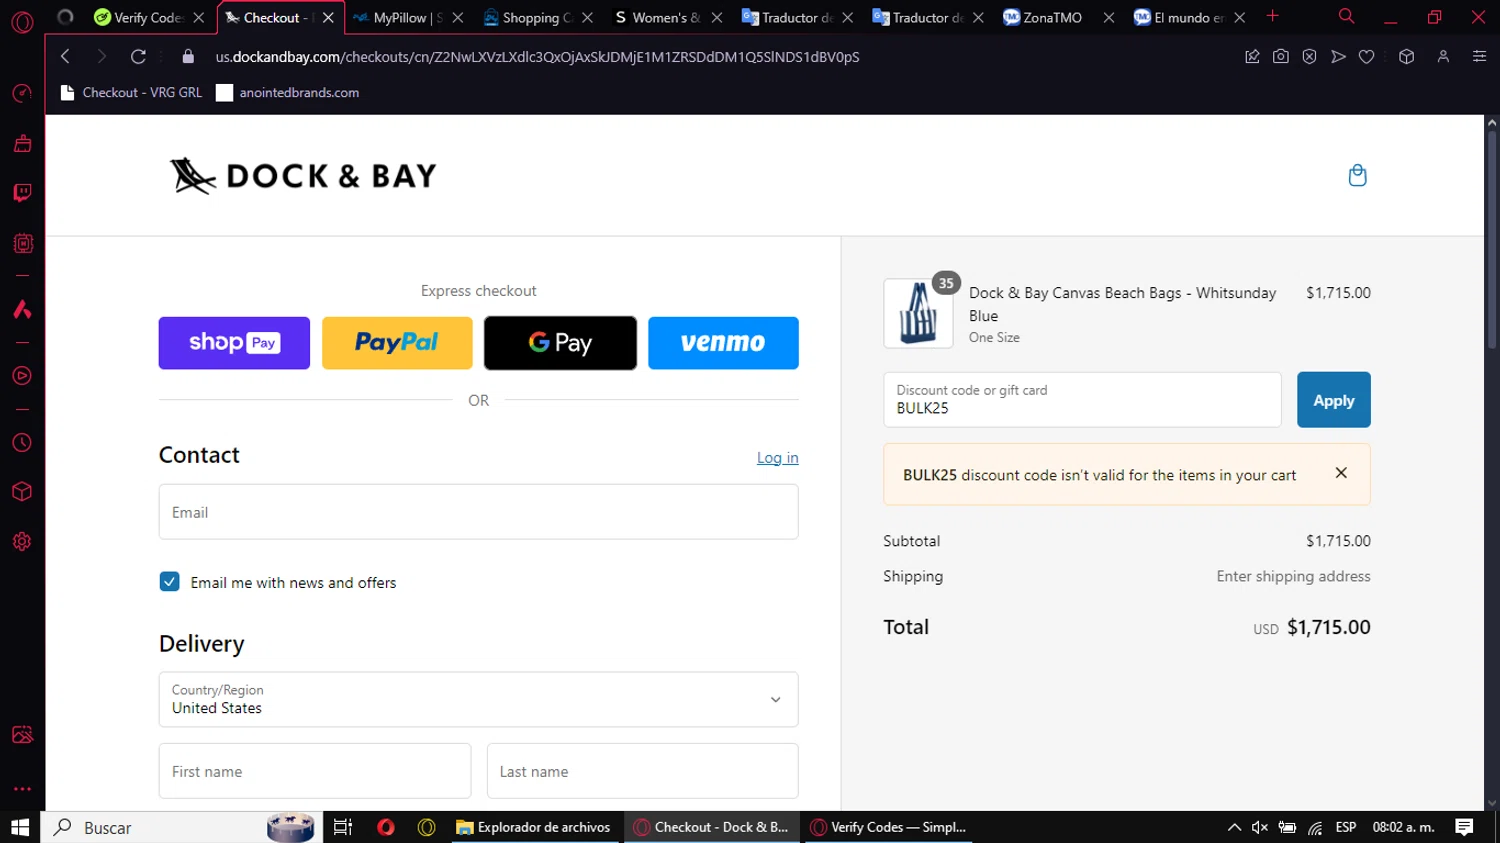1500x843 pixels.
Task: Click the Dock & Bay logo
Action: tap(303, 176)
